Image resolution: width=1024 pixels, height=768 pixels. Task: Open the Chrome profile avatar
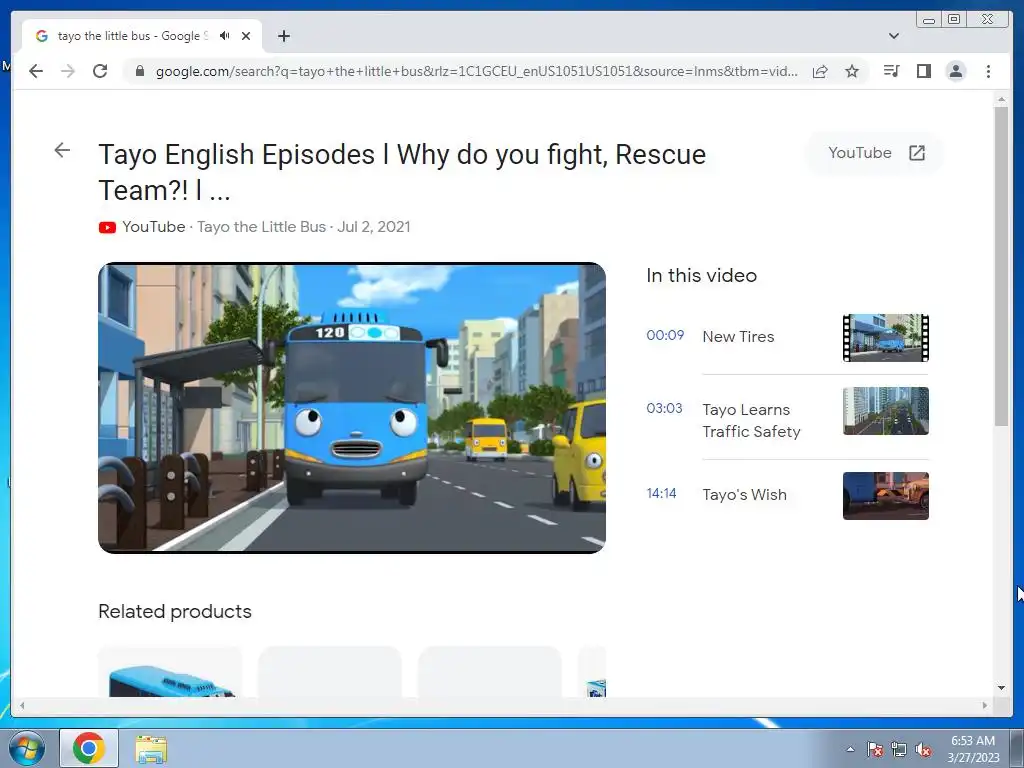pos(955,71)
